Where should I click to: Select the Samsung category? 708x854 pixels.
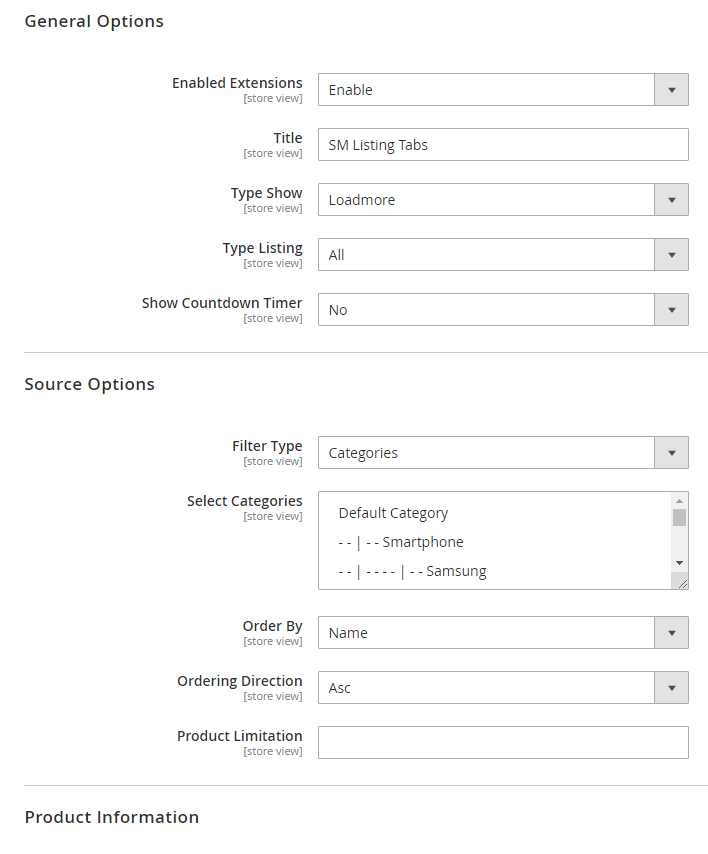(x=456, y=571)
